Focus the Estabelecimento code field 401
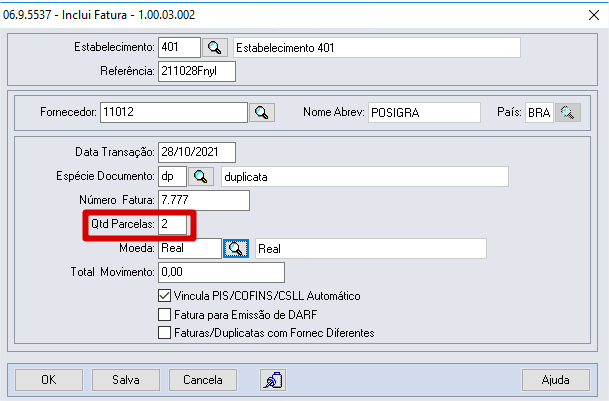Image resolution: width=609 pixels, height=401 pixels. [179, 47]
